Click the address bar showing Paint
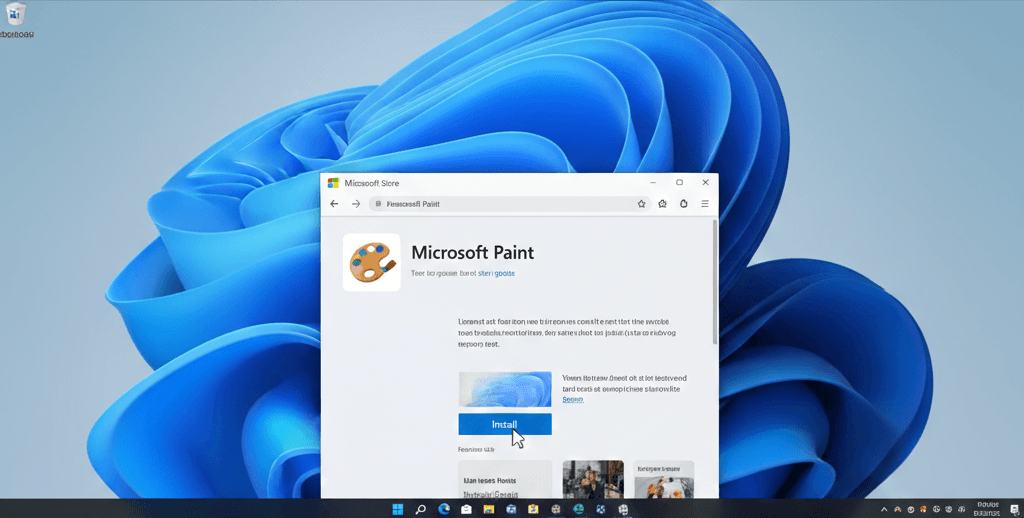Viewport: 1024px width, 518px height. coord(500,204)
